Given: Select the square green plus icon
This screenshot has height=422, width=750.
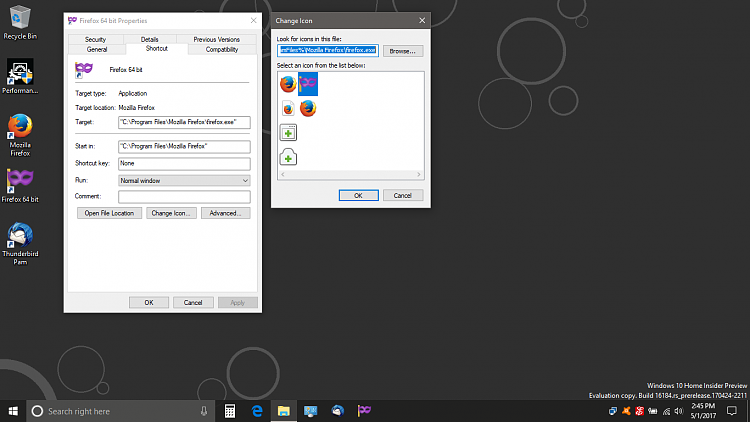Looking at the screenshot, I should click(x=288, y=133).
